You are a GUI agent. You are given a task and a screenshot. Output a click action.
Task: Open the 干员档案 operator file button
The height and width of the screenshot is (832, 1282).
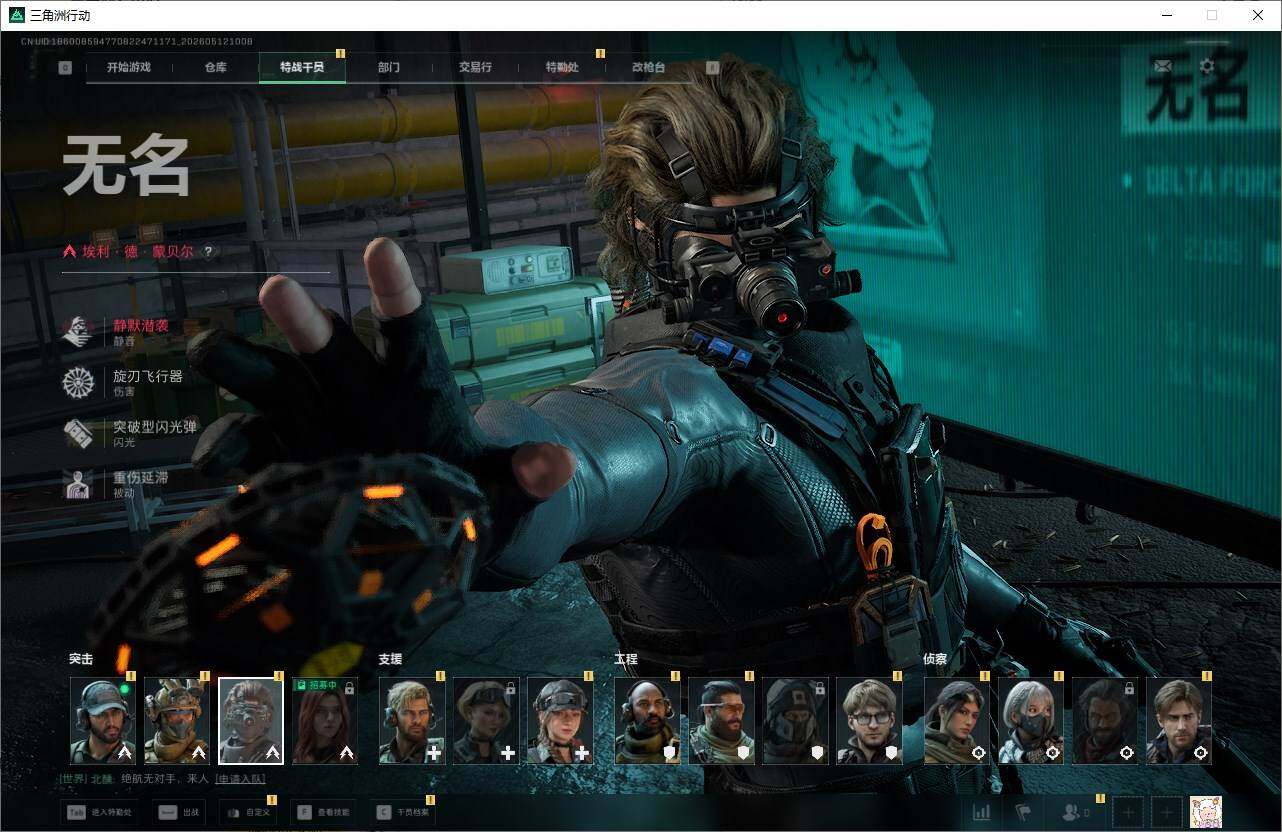pyautogui.click(x=402, y=812)
